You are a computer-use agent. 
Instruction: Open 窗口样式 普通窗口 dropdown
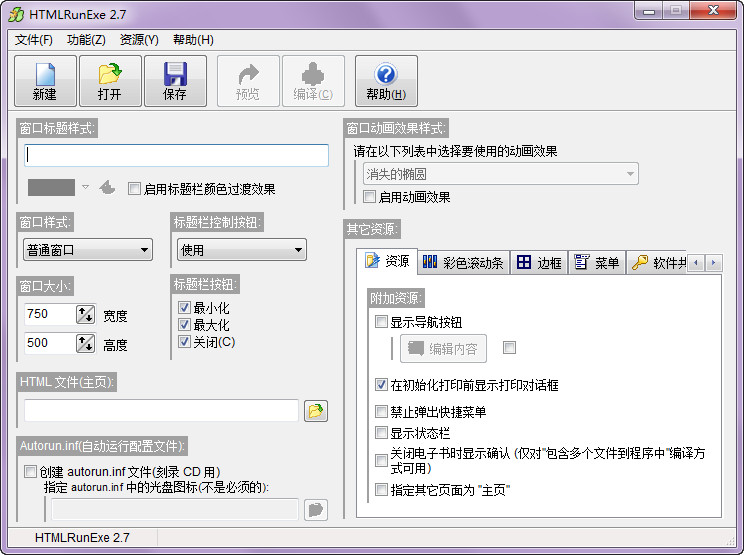88,250
